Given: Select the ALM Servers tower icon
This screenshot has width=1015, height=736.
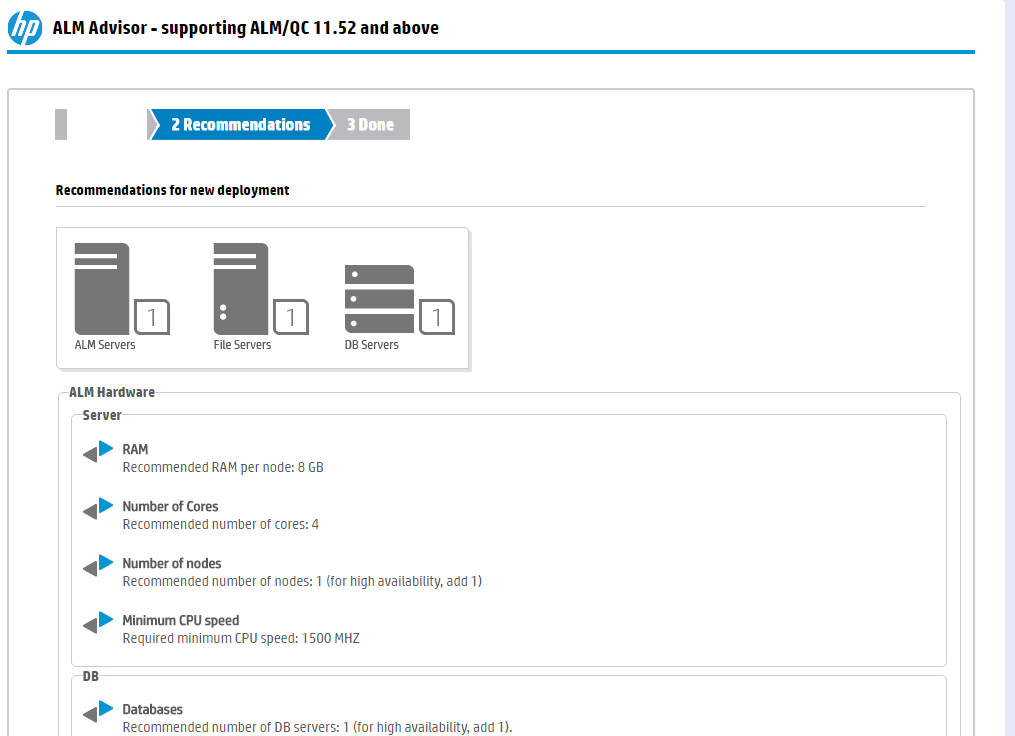Looking at the screenshot, I should tap(102, 289).
